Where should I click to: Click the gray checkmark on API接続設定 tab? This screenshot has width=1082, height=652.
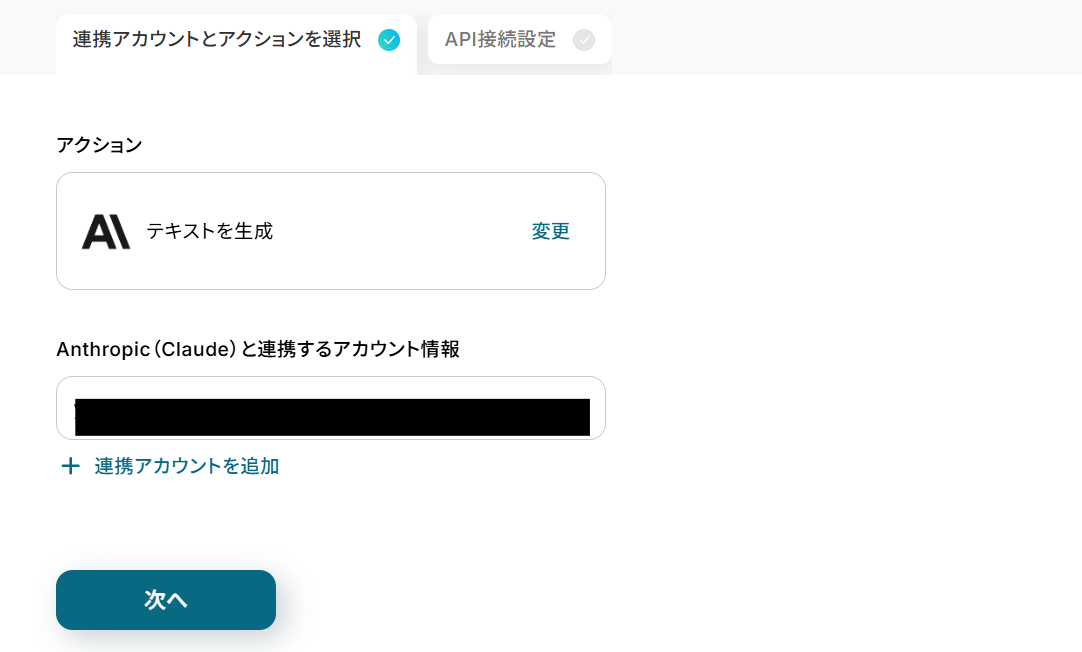click(x=584, y=40)
